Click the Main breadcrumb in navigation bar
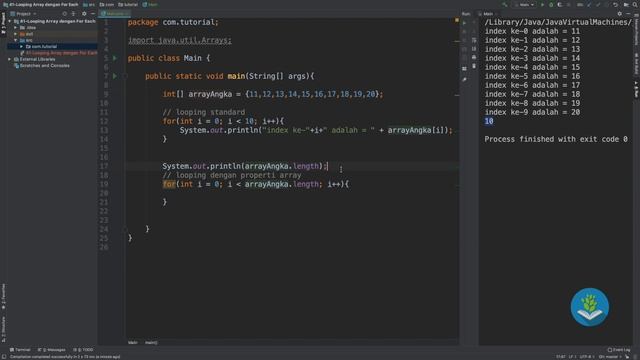 tap(150, 4)
